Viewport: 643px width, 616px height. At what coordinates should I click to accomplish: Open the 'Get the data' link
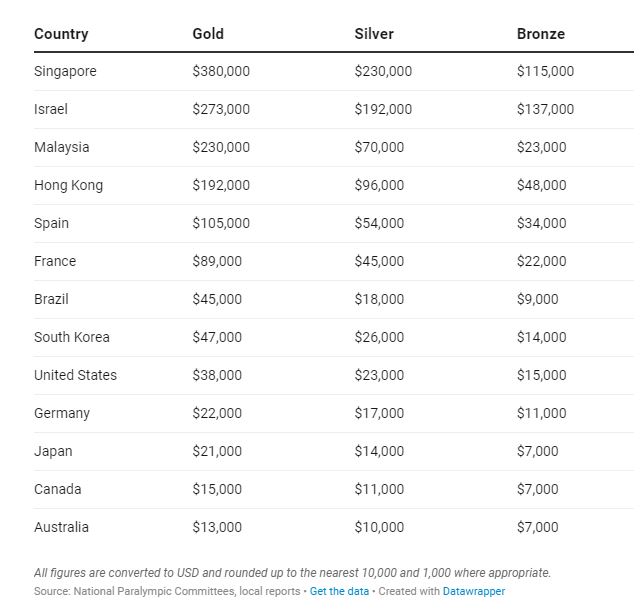pyautogui.click(x=339, y=591)
